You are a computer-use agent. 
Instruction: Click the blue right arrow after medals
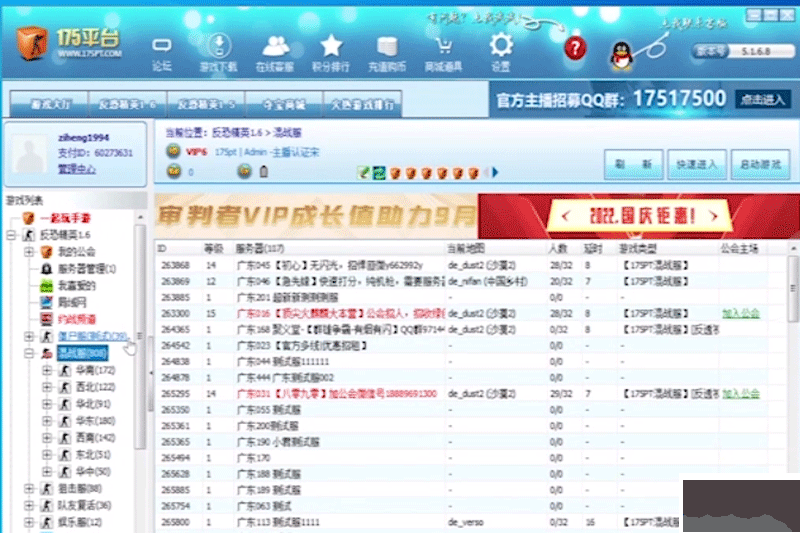pos(494,172)
